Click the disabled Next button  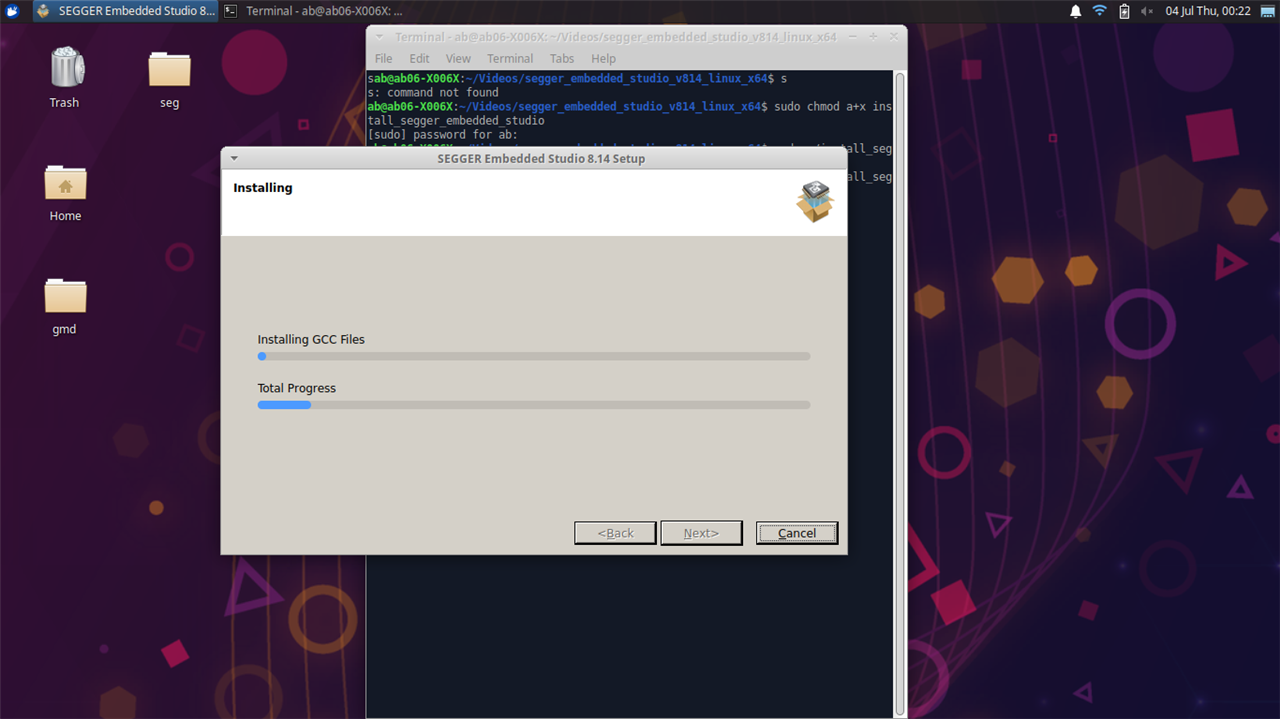[x=701, y=533]
